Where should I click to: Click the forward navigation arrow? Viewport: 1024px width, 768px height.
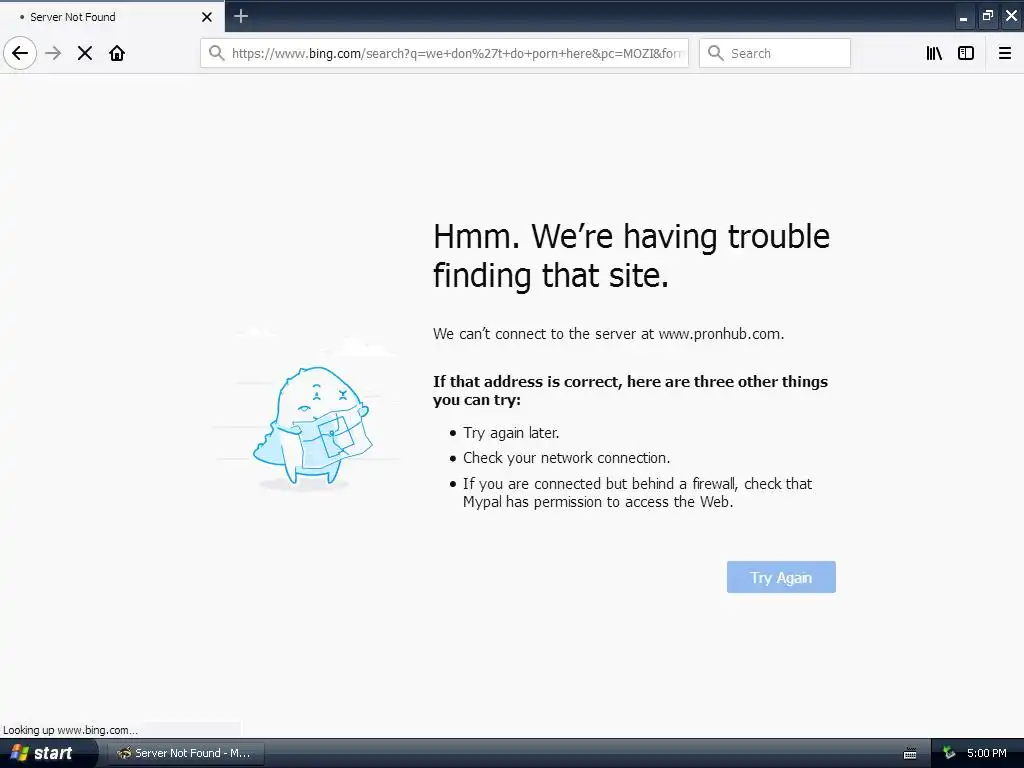coord(54,53)
